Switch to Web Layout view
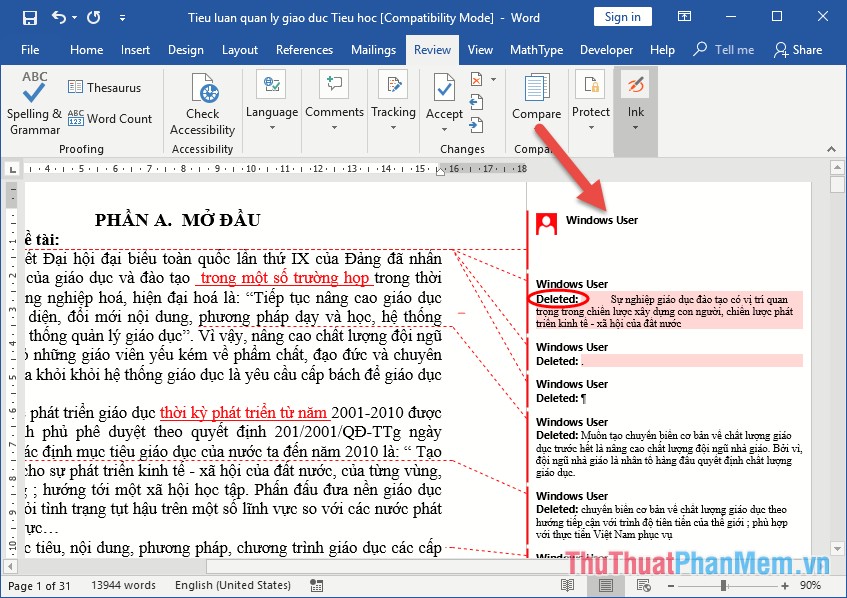Screen dimensions: 847x598 [642, 585]
